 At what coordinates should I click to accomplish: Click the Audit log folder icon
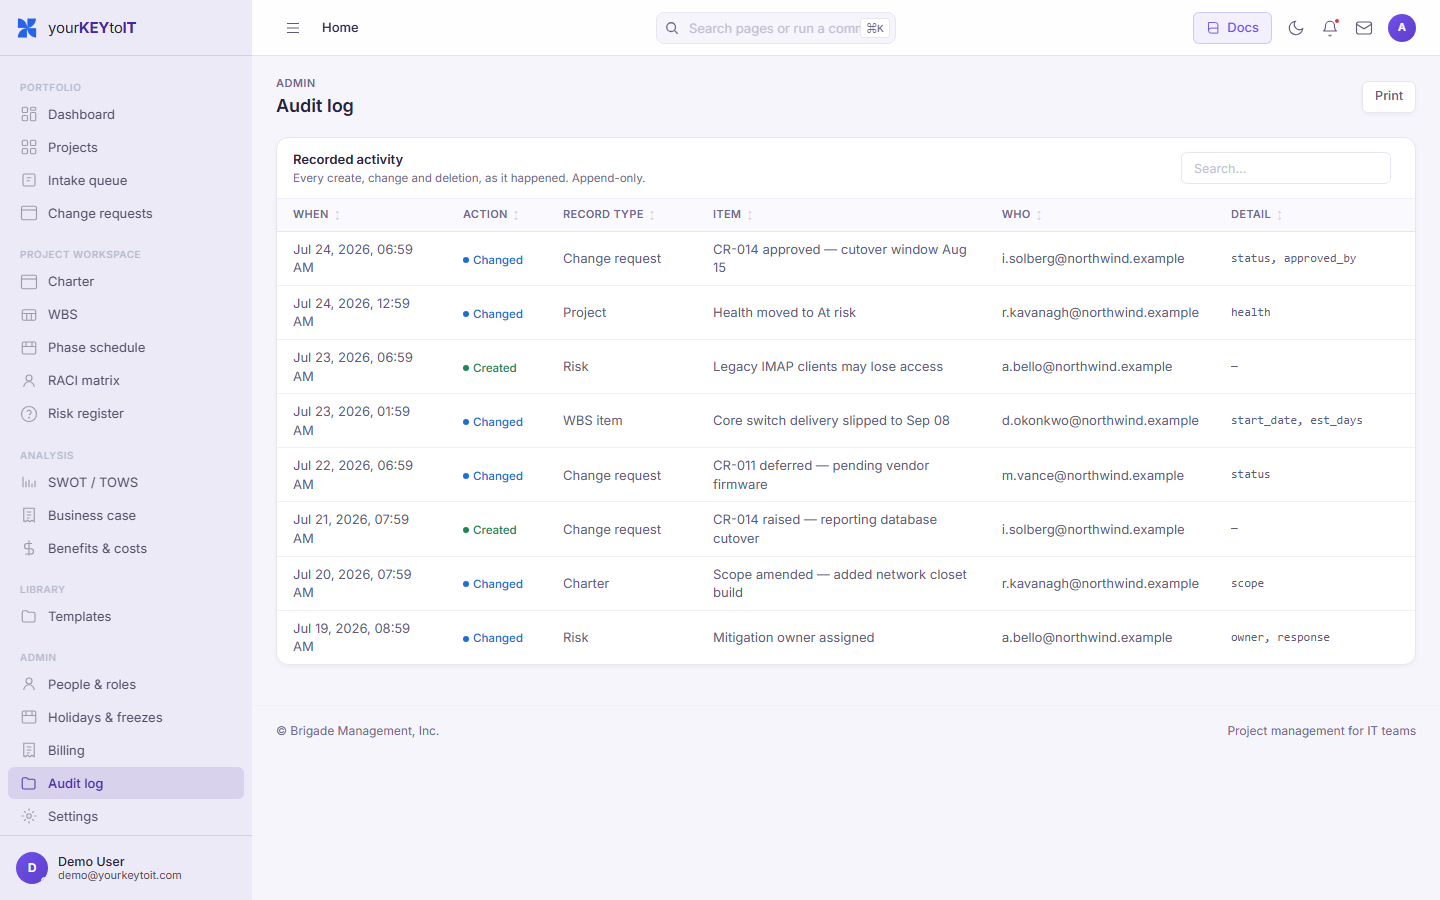point(29,783)
